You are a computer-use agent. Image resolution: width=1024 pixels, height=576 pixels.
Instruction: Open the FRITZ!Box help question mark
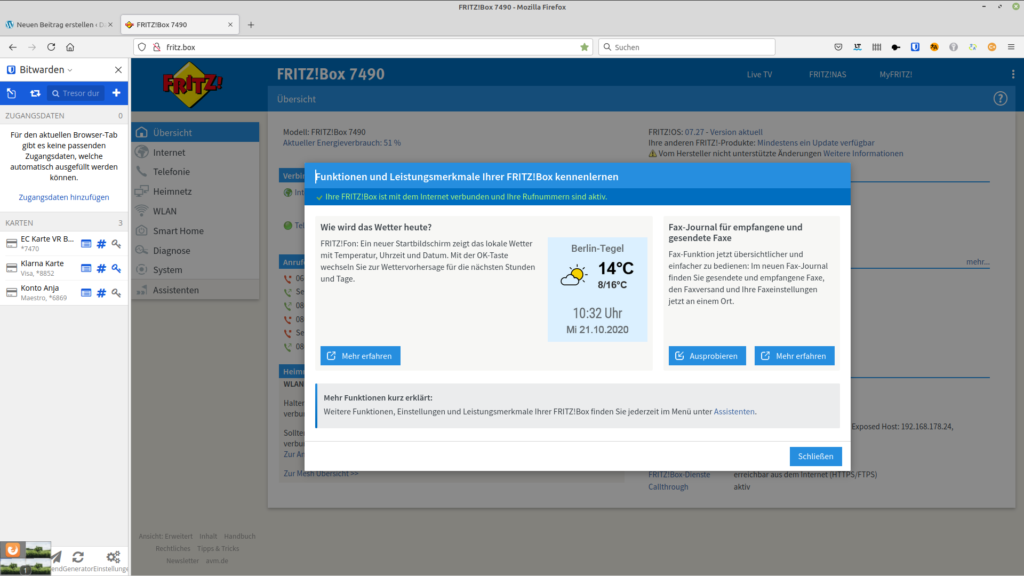point(1000,99)
